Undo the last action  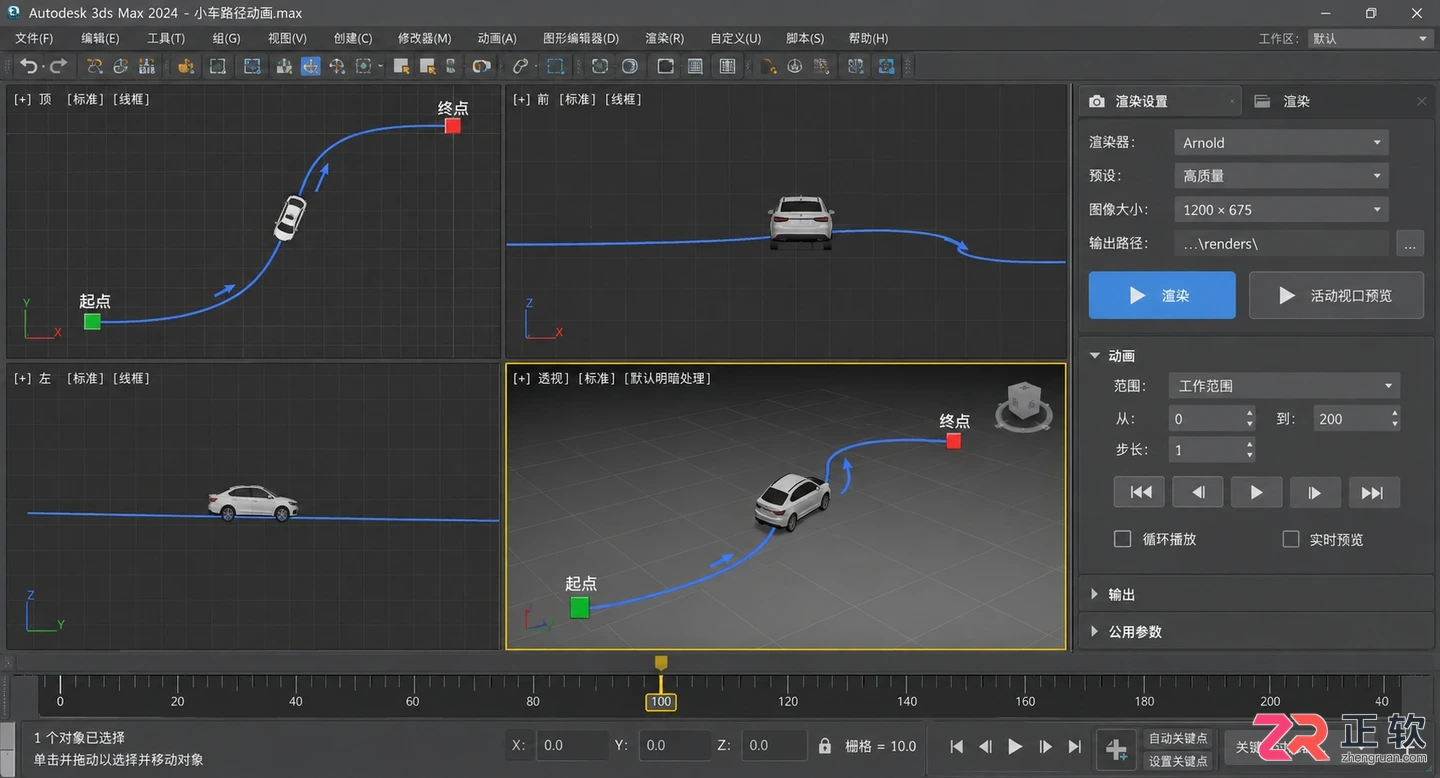[x=29, y=66]
